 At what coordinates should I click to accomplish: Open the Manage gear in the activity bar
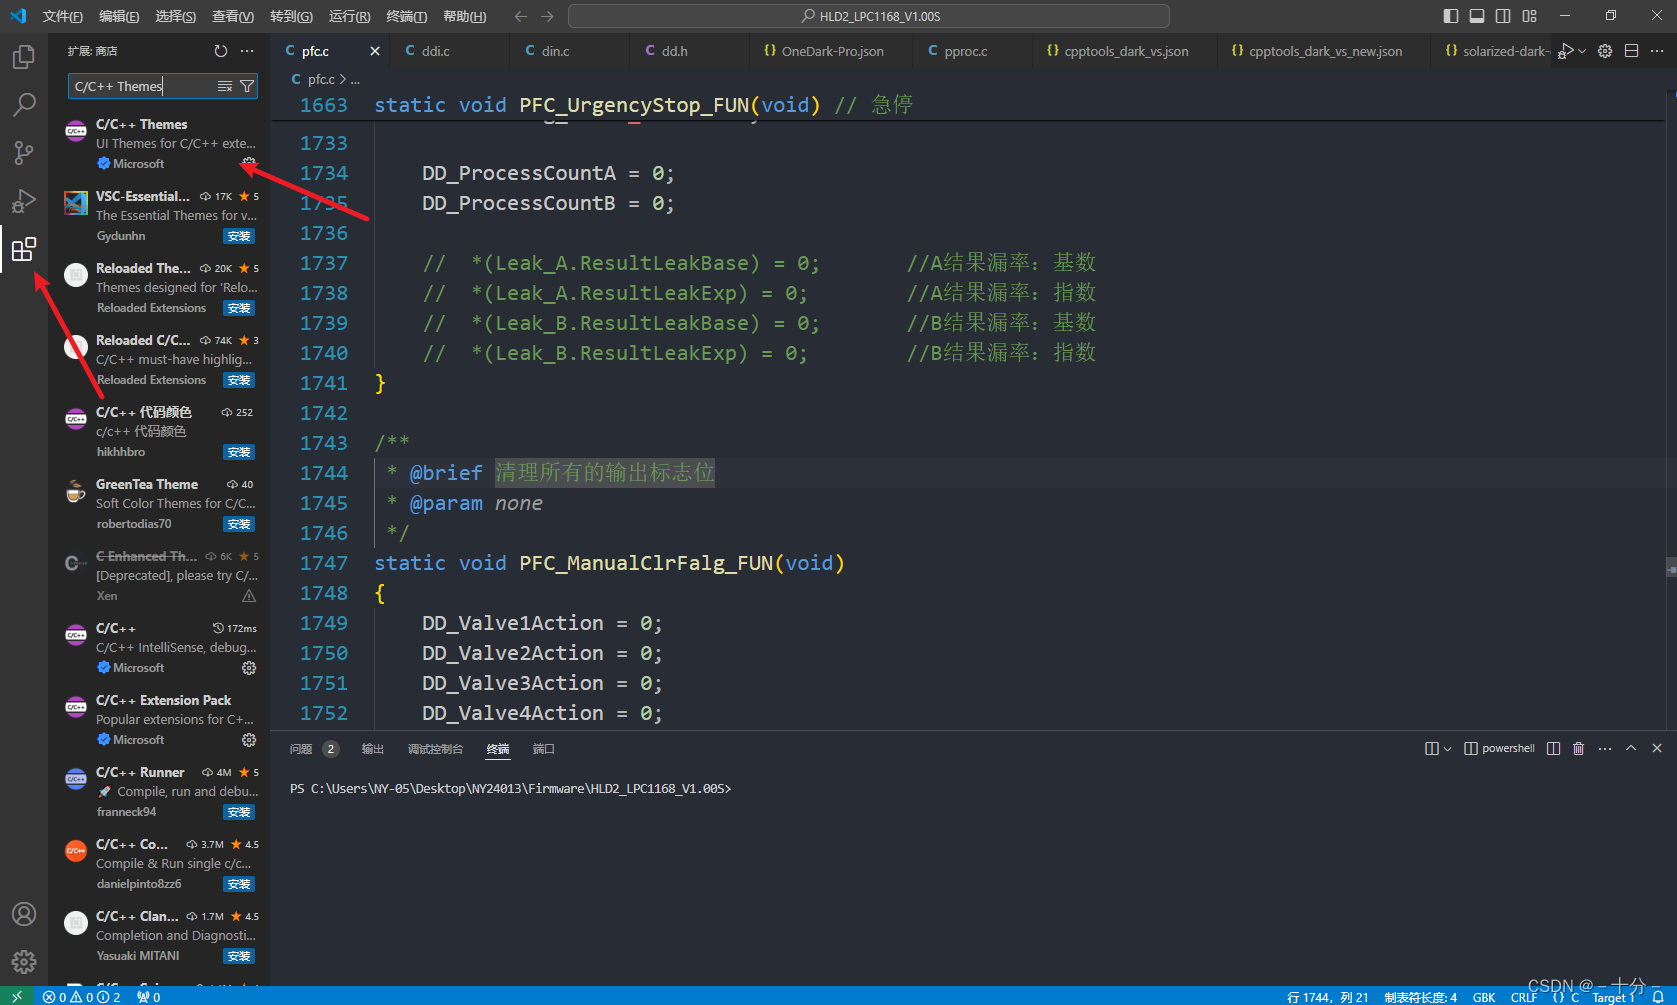click(24, 962)
